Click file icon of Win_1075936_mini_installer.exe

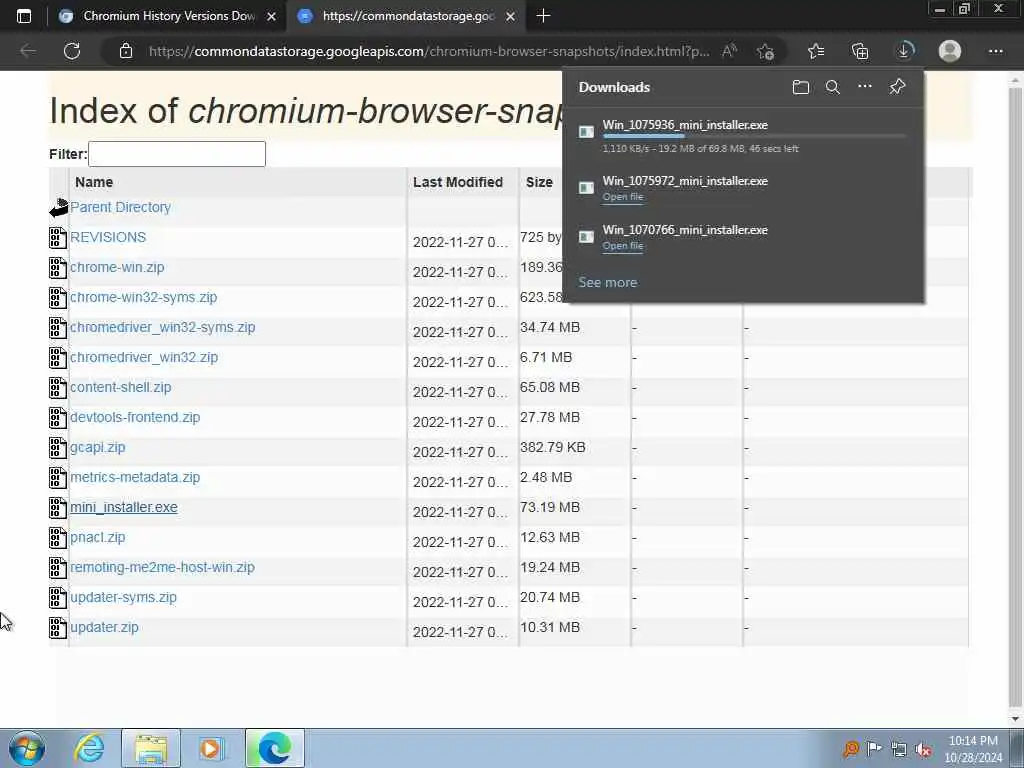tap(586, 132)
